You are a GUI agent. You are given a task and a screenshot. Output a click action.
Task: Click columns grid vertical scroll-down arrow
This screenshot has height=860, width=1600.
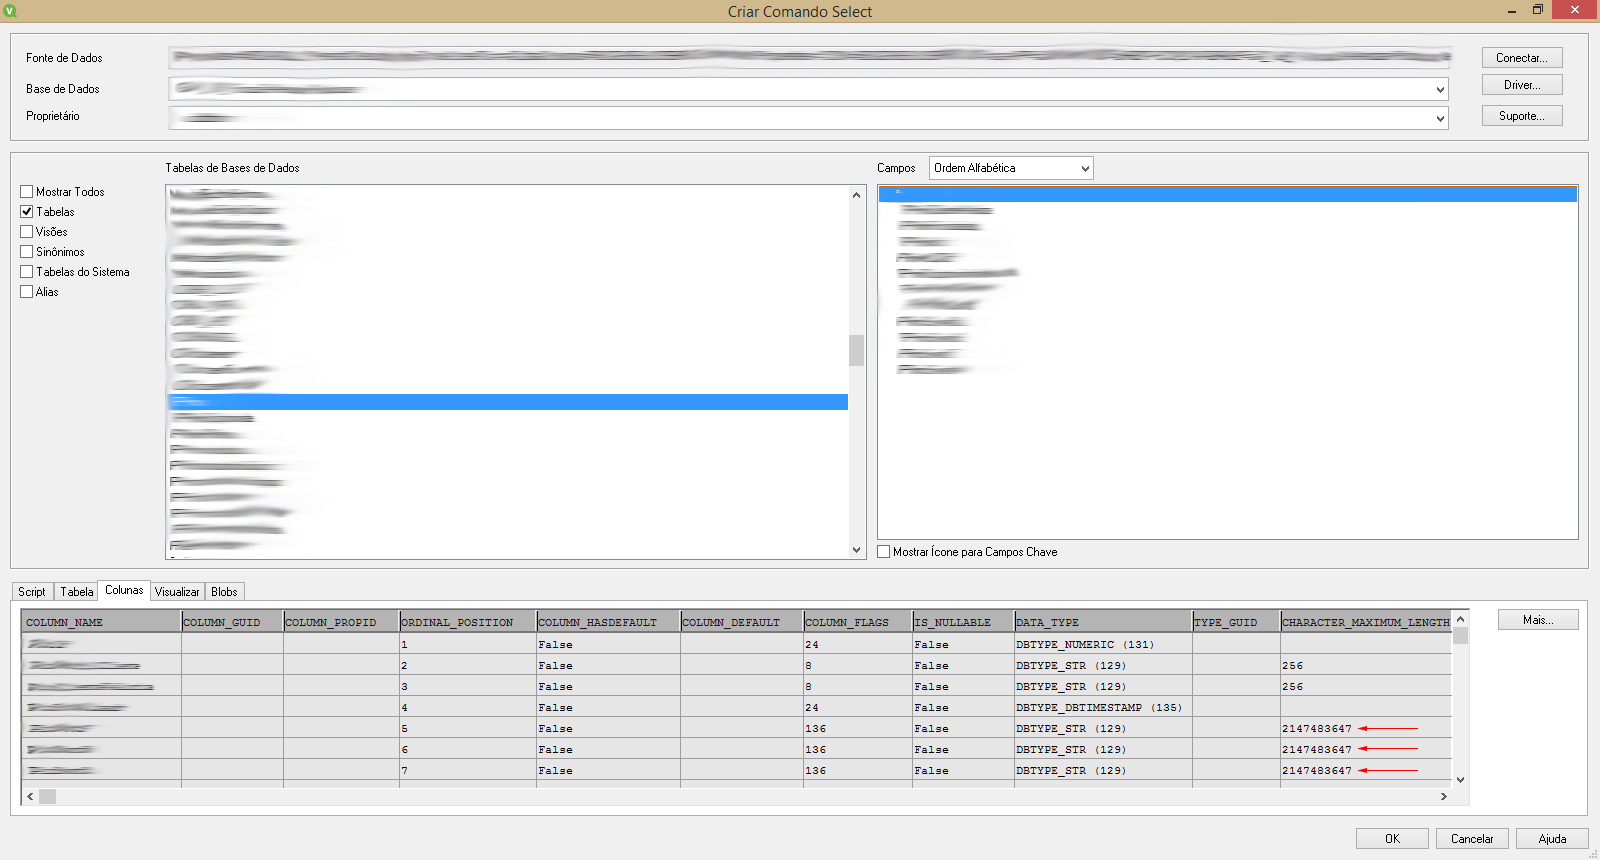[x=1460, y=780]
